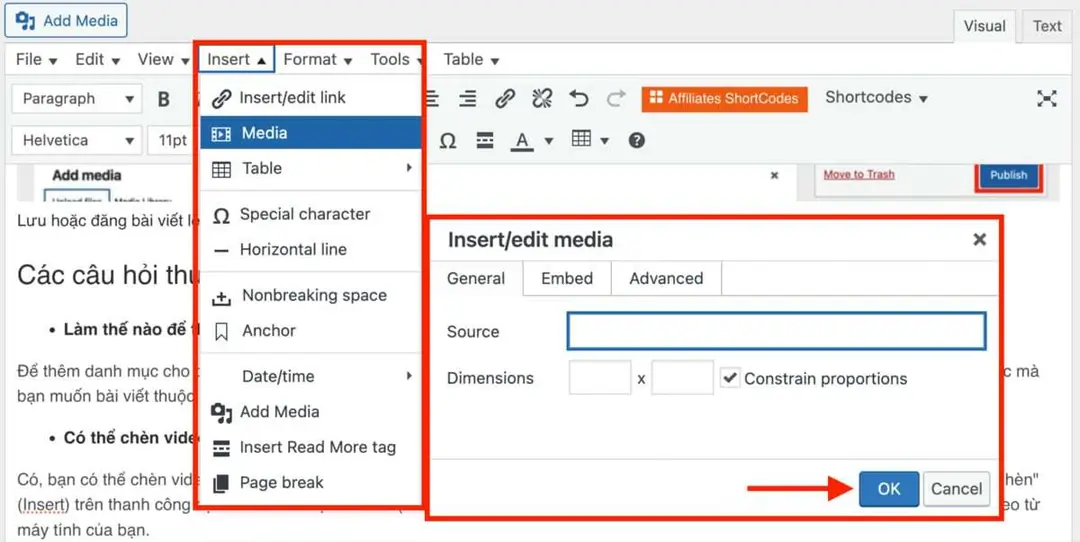The width and height of the screenshot is (1080, 542).
Task: Open the Advanced tab in dialog
Action: click(666, 279)
